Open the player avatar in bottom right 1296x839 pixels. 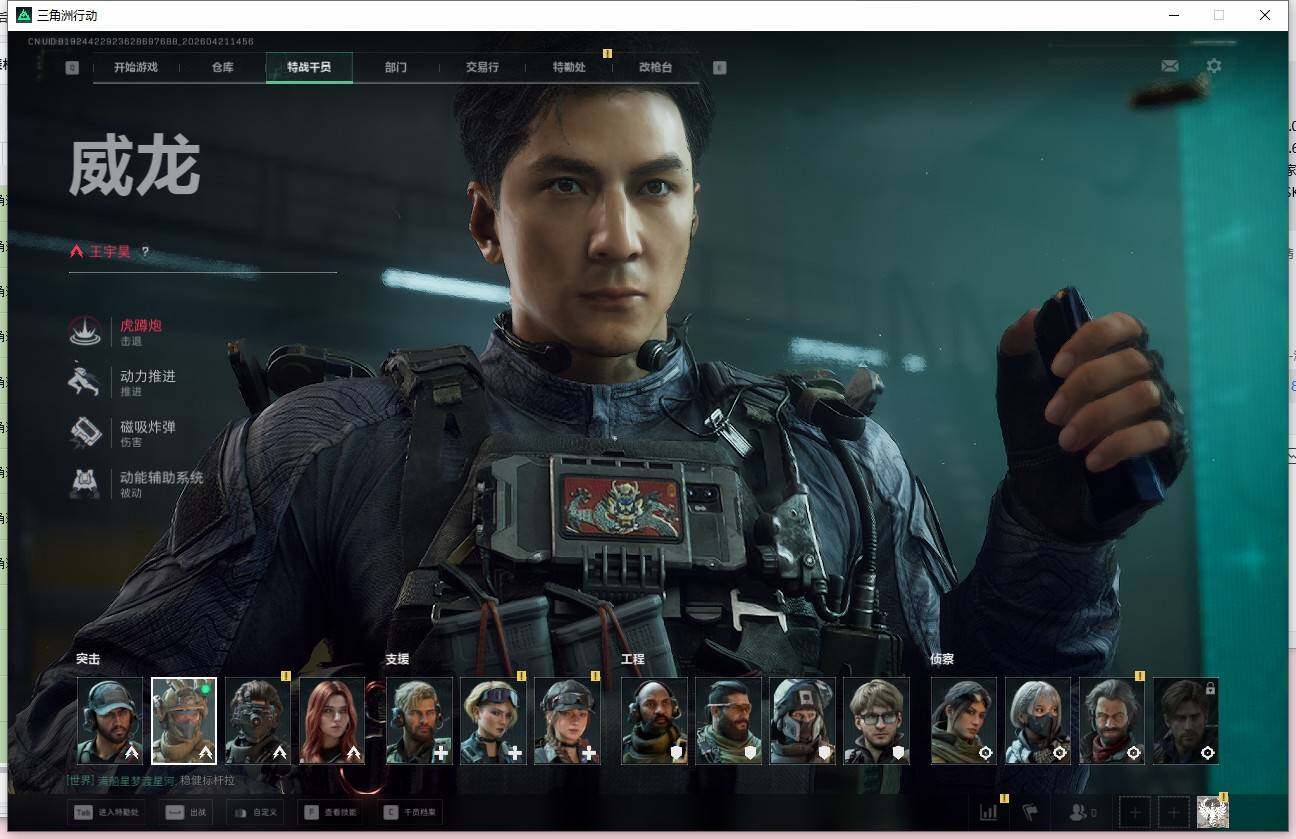point(1212,812)
